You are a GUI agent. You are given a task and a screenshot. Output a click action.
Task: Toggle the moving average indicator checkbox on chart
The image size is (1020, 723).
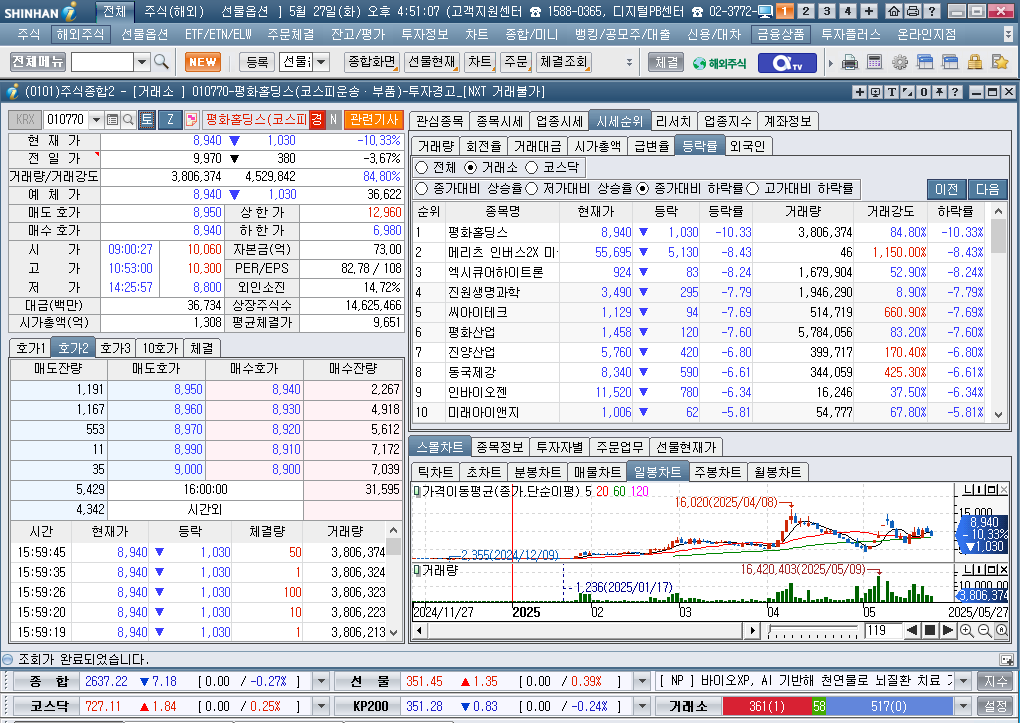click(x=417, y=491)
